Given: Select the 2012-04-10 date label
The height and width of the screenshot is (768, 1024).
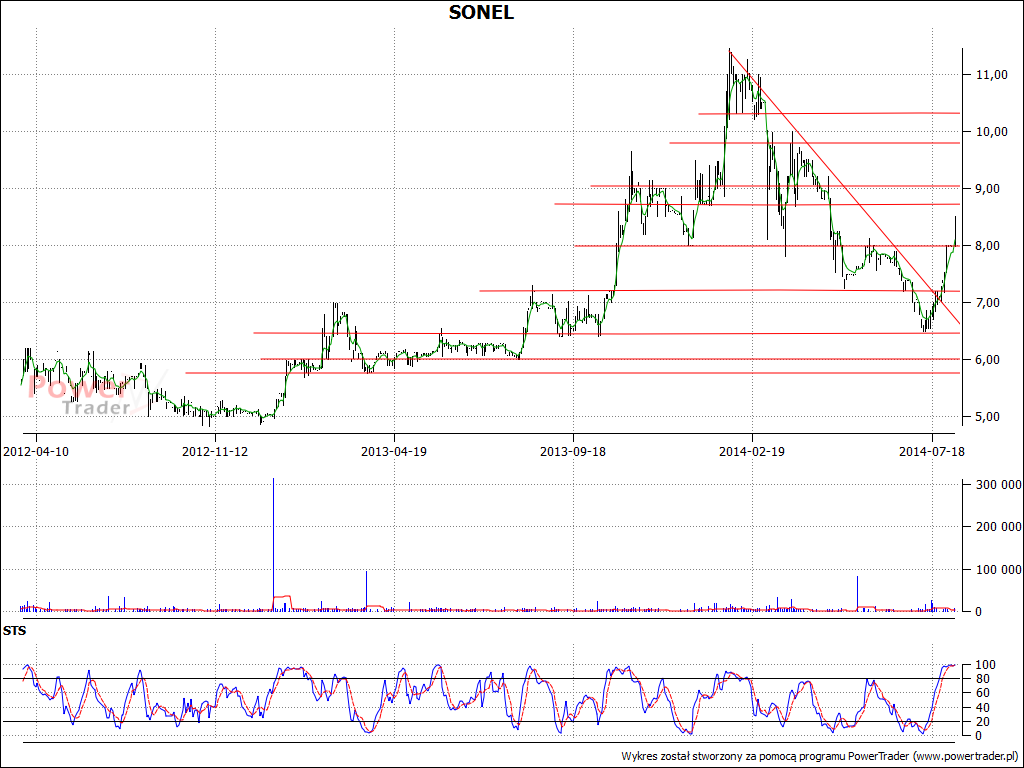Looking at the screenshot, I should coord(36,451).
